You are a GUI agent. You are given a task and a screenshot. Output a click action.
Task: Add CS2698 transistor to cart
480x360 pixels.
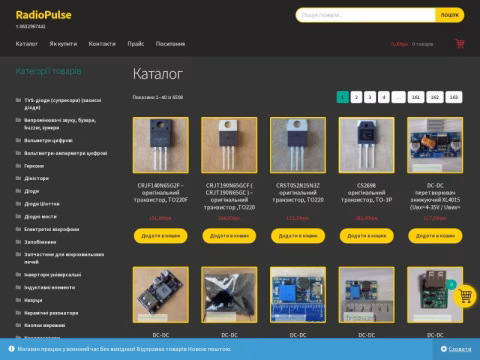tap(367, 236)
